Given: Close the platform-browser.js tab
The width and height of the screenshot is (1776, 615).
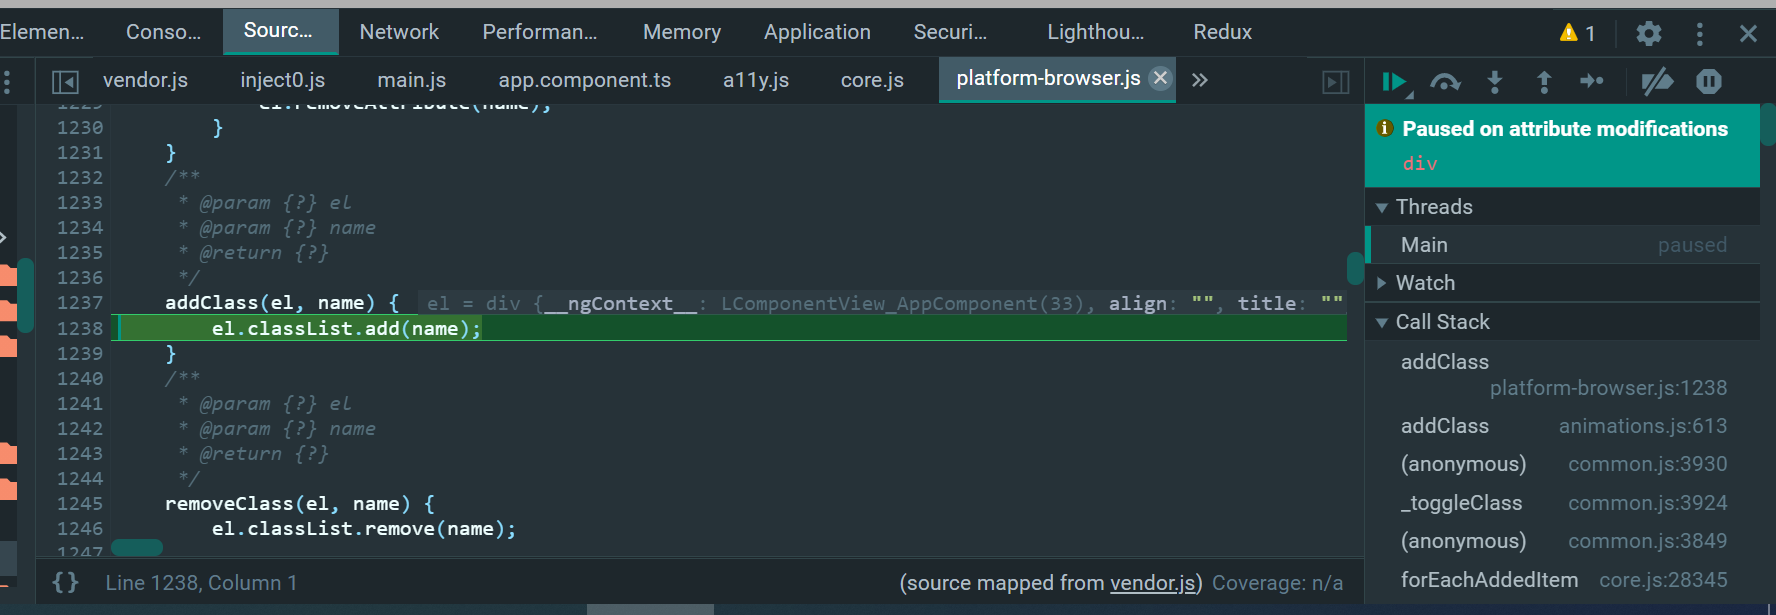Looking at the screenshot, I should point(1160,78).
